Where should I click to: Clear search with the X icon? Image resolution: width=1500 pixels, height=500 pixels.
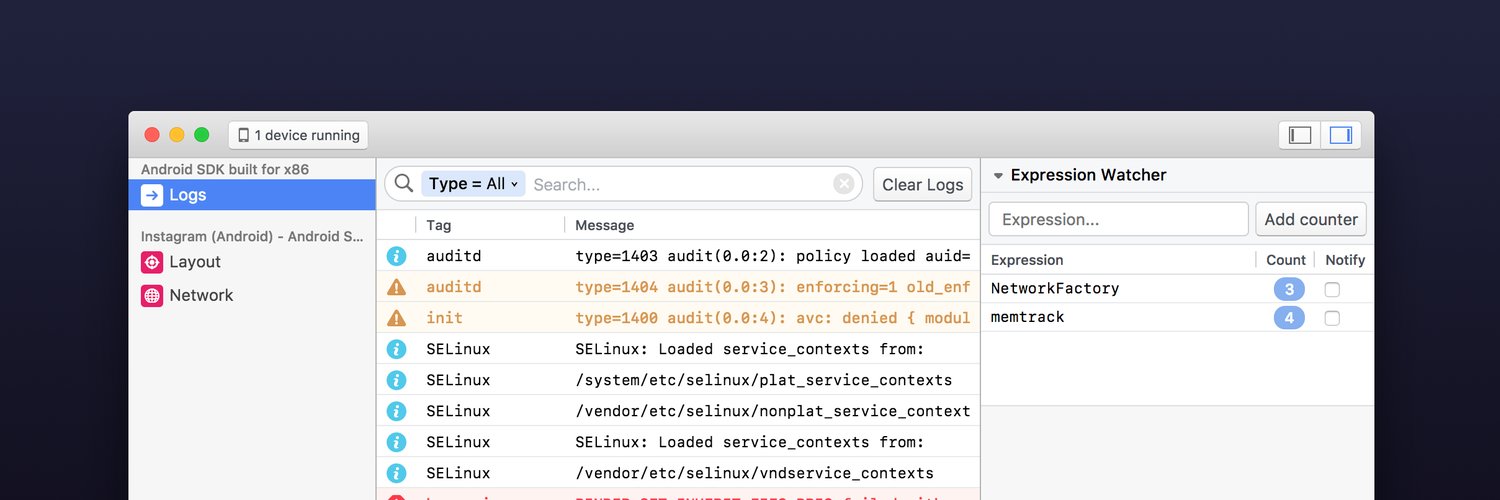pyautogui.click(x=844, y=184)
